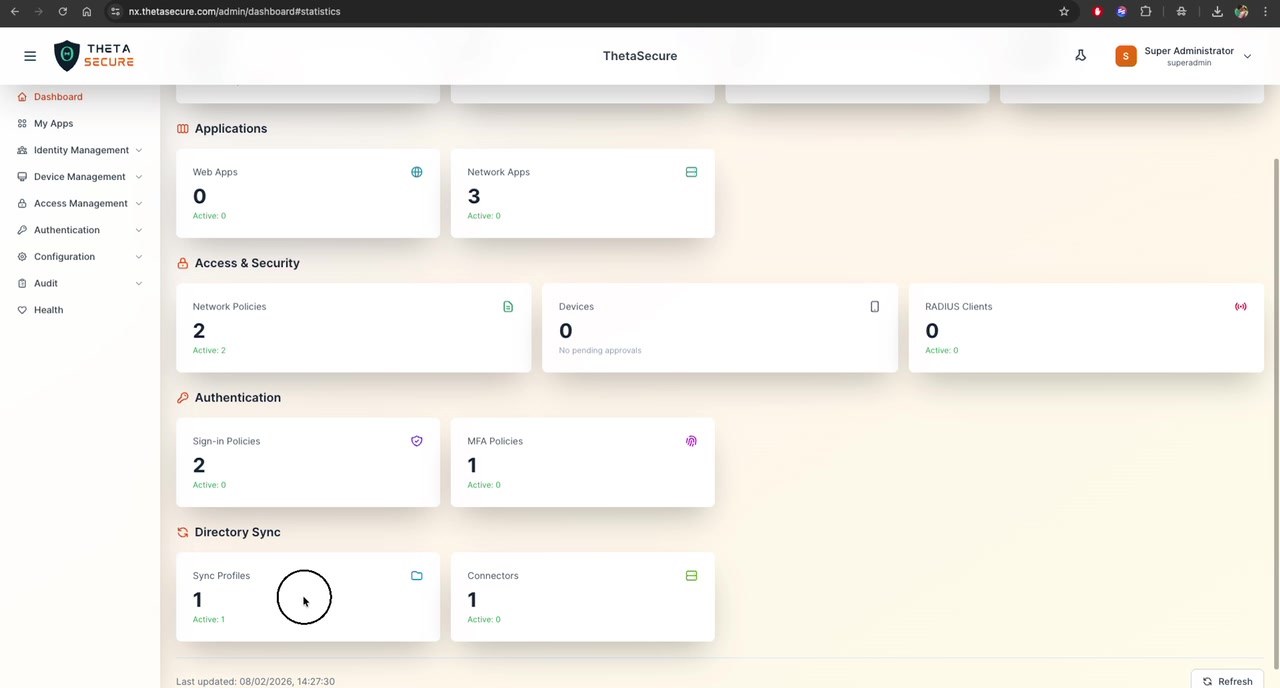Expand the Configuration section
Viewport: 1280px width, 688px height.
(64, 256)
